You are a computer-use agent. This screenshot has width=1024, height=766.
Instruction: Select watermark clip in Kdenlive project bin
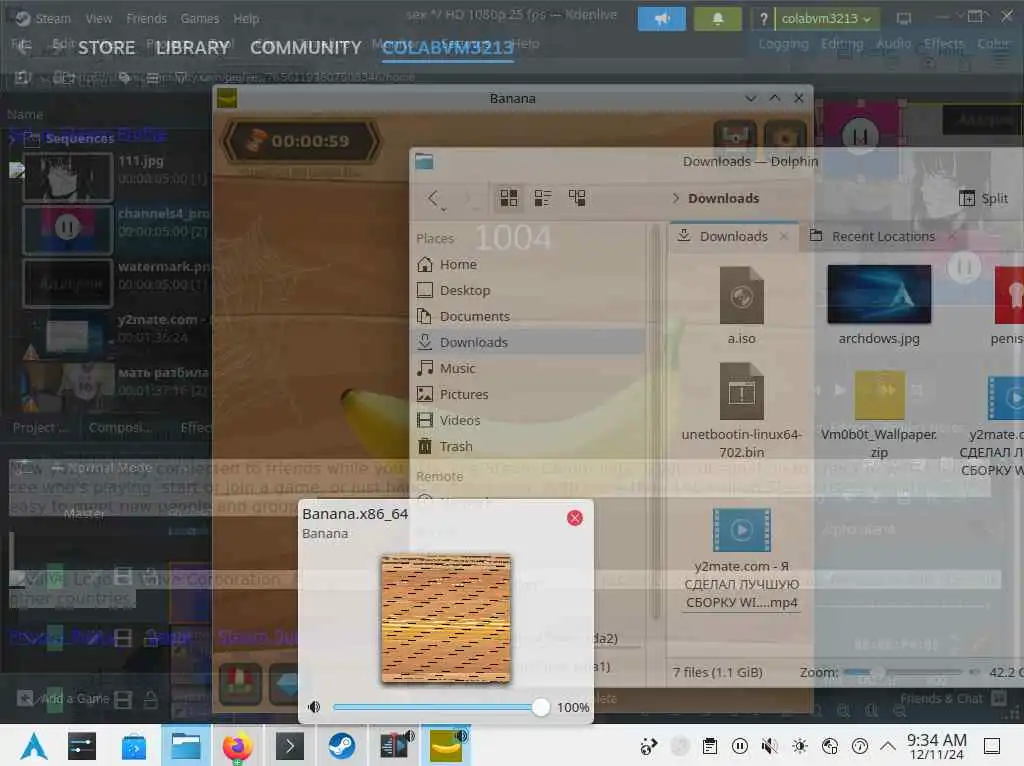(114, 283)
